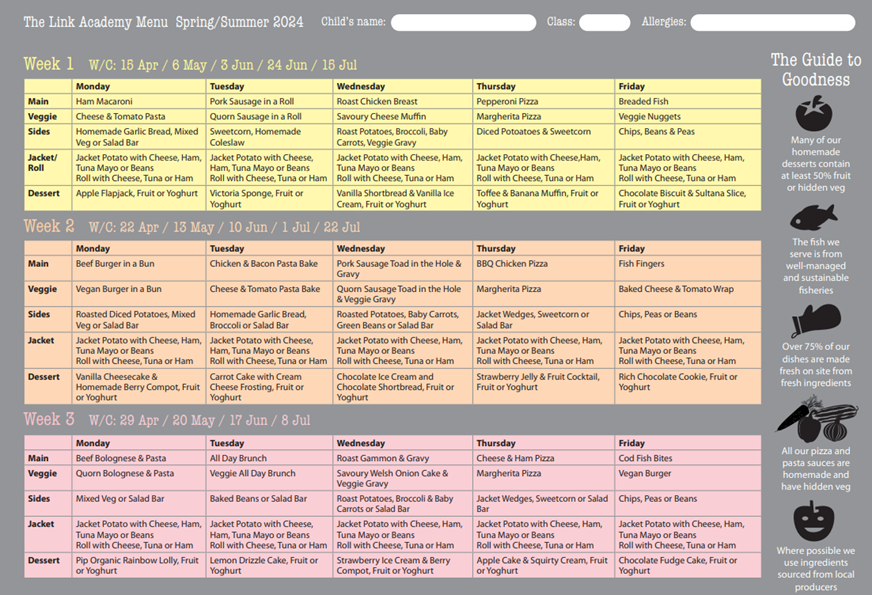Select the 'Fish Fingers' cell
872x595 pixels.
tap(688, 269)
